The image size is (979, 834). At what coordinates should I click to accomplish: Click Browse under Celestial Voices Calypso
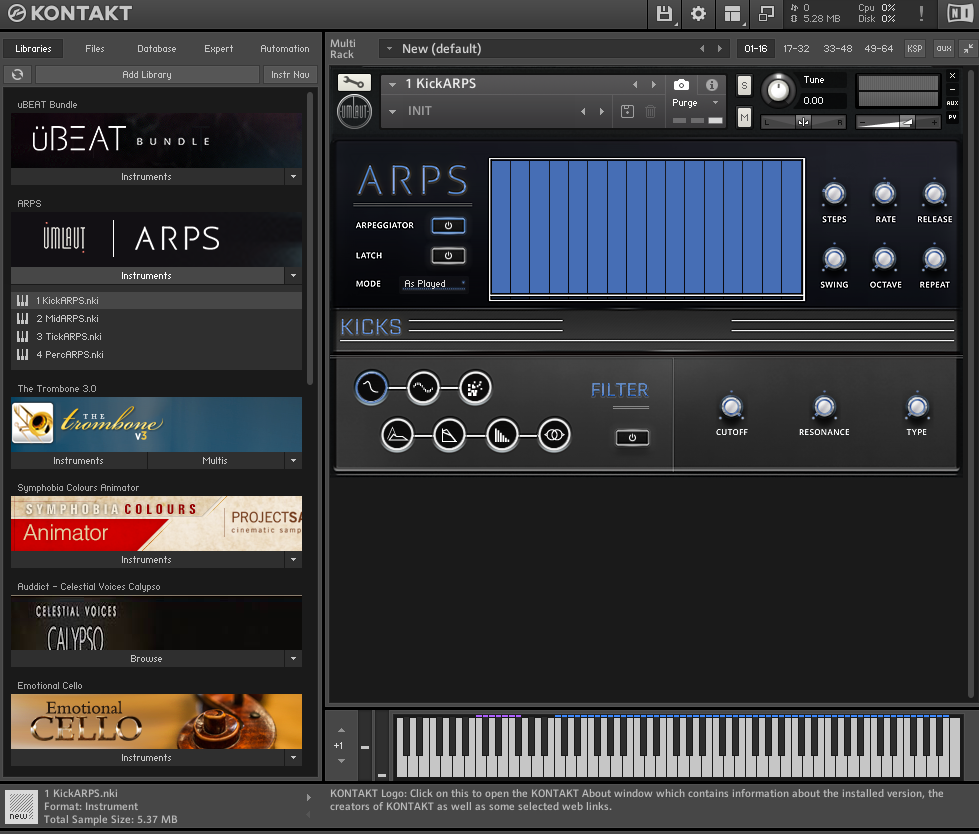[x=147, y=659]
